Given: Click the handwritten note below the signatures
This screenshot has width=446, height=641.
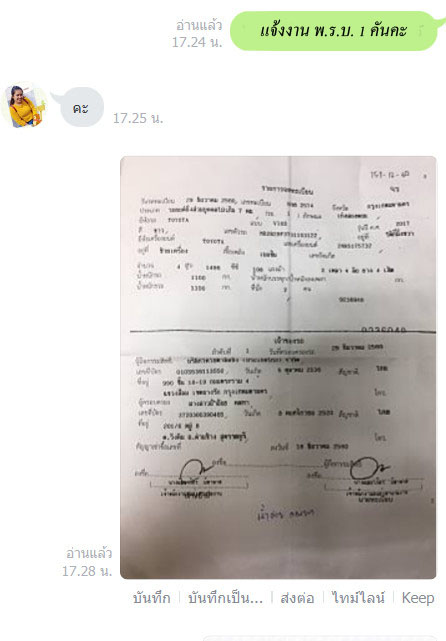Looking at the screenshot, I should coord(285,514).
